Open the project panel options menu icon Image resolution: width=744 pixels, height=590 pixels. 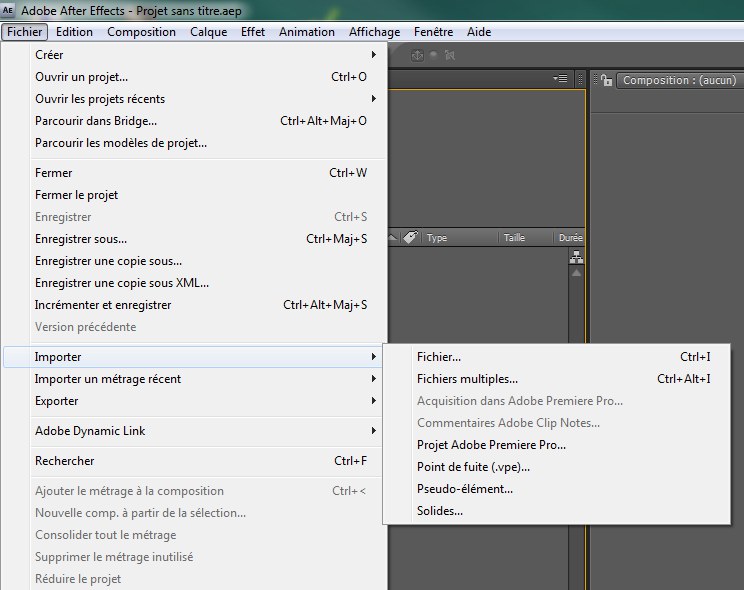pyautogui.click(x=560, y=79)
